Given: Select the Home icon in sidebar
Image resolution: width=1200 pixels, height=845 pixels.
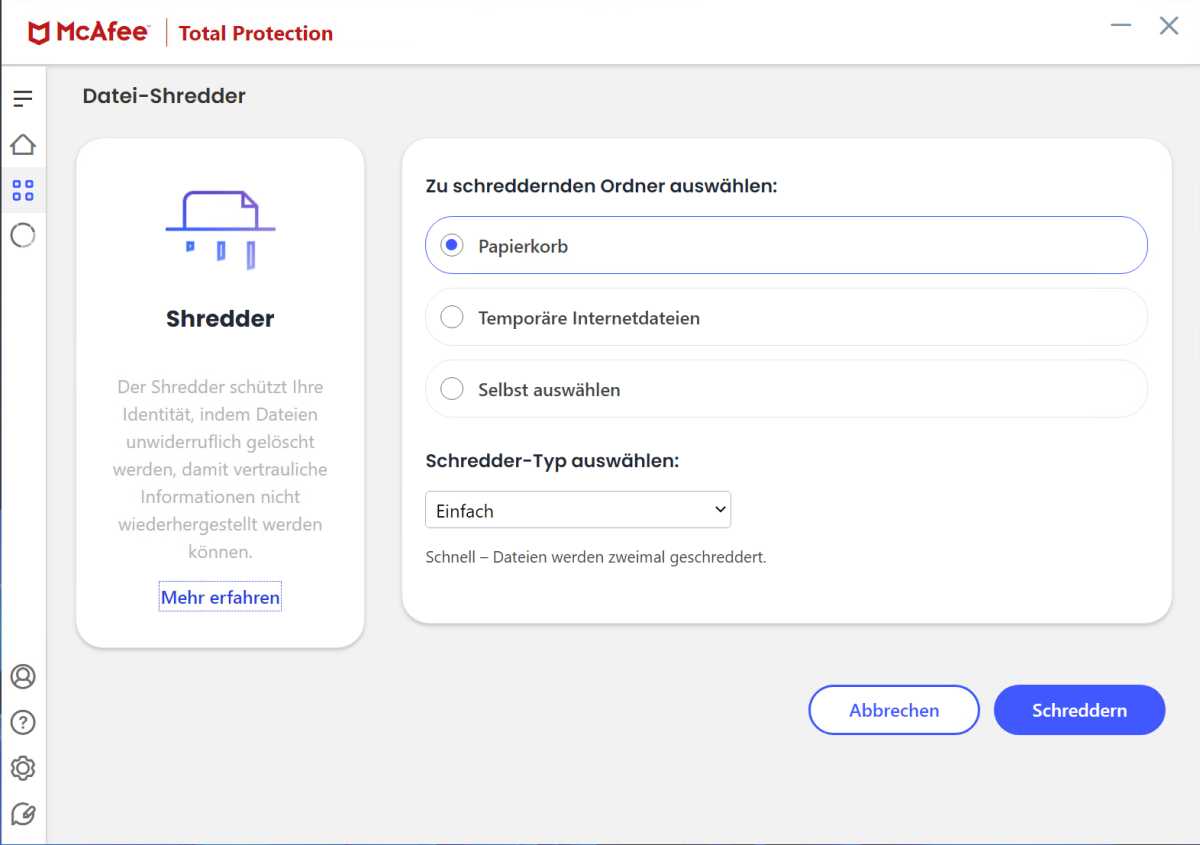Looking at the screenshot, I should 23,144.
